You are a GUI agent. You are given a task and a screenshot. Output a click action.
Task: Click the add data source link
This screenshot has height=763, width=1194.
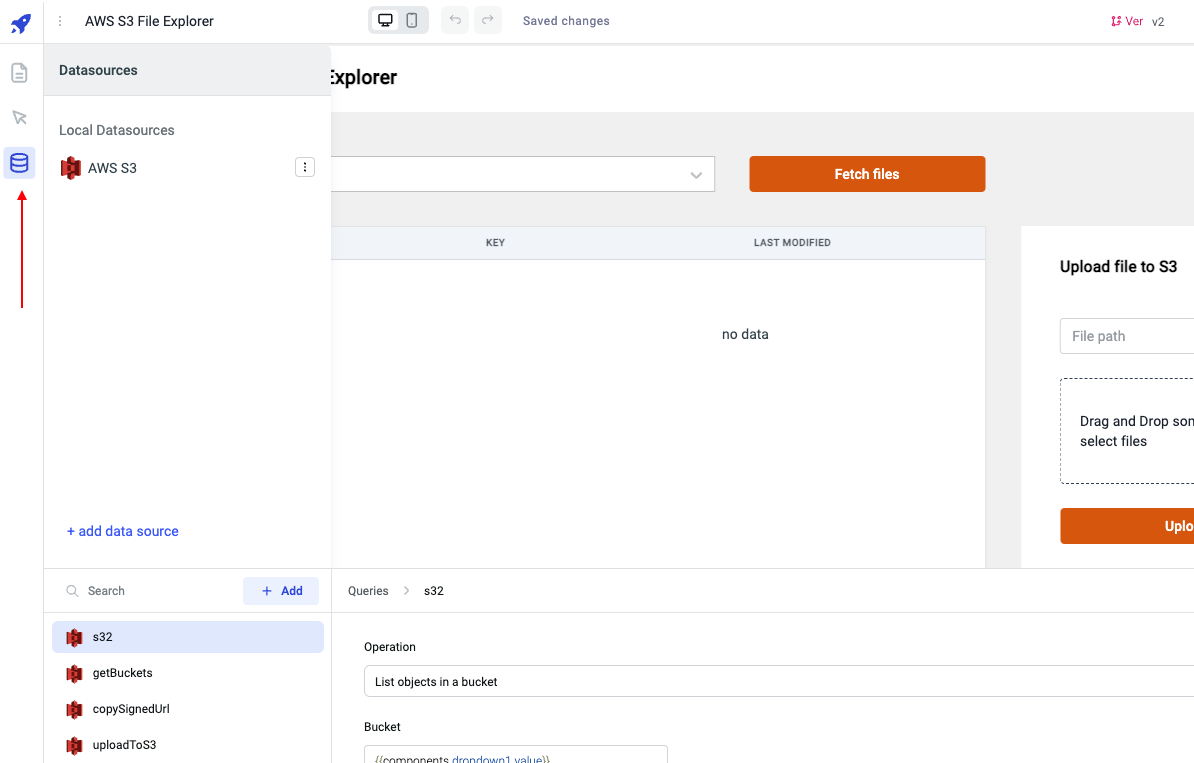click(122, 531)
